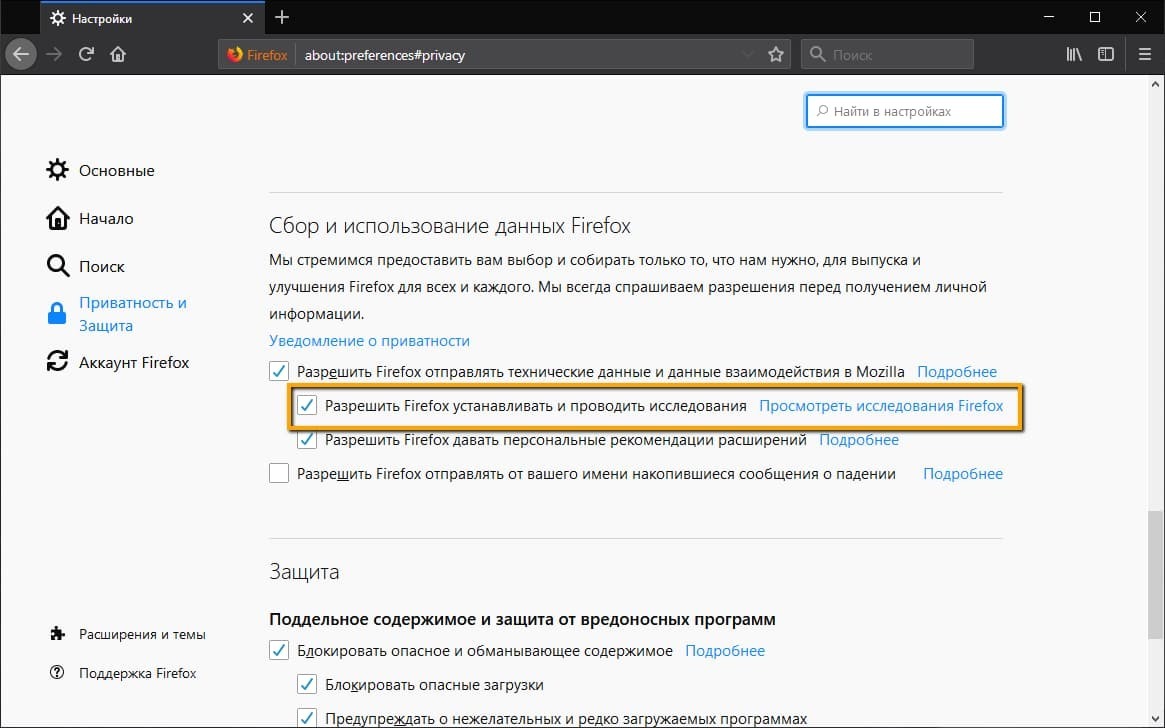Focus the Найти в настройках search field

[x=904, y=111]
